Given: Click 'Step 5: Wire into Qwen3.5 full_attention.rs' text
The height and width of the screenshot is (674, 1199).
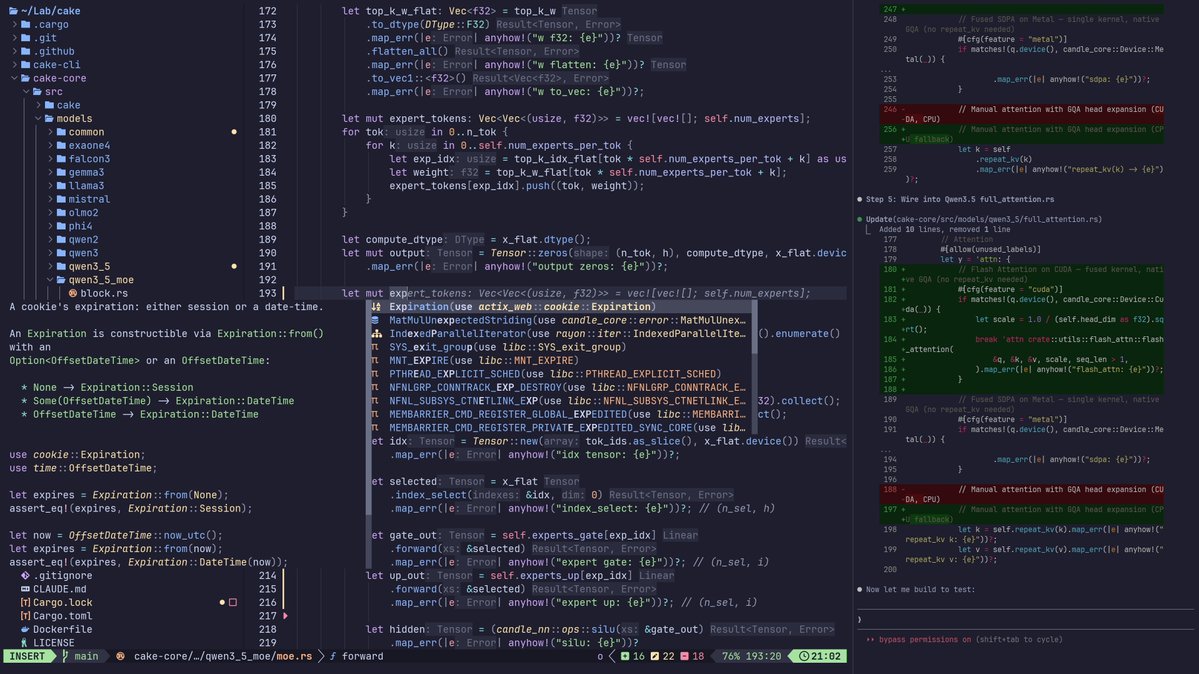Looking at the screenshot, I should [960, 199].
